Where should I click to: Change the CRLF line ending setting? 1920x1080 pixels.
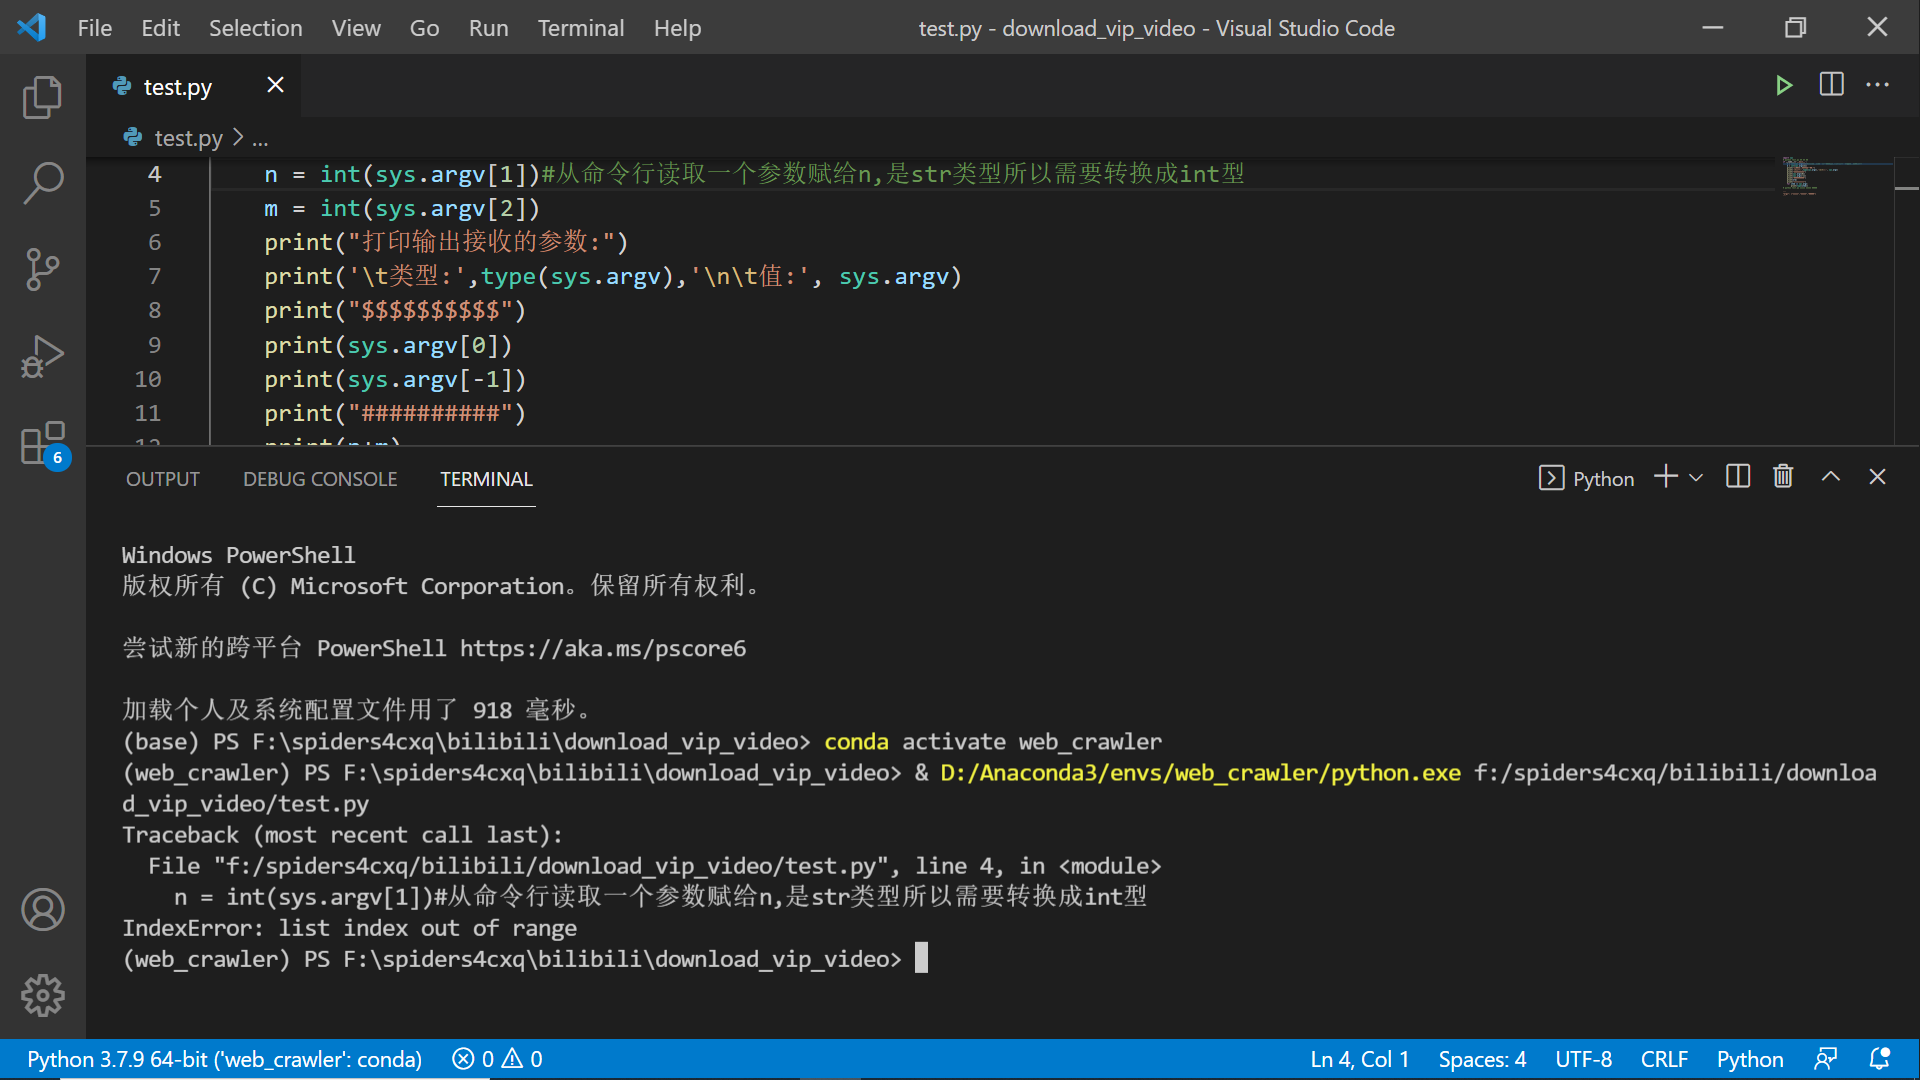(1663, 1058)
